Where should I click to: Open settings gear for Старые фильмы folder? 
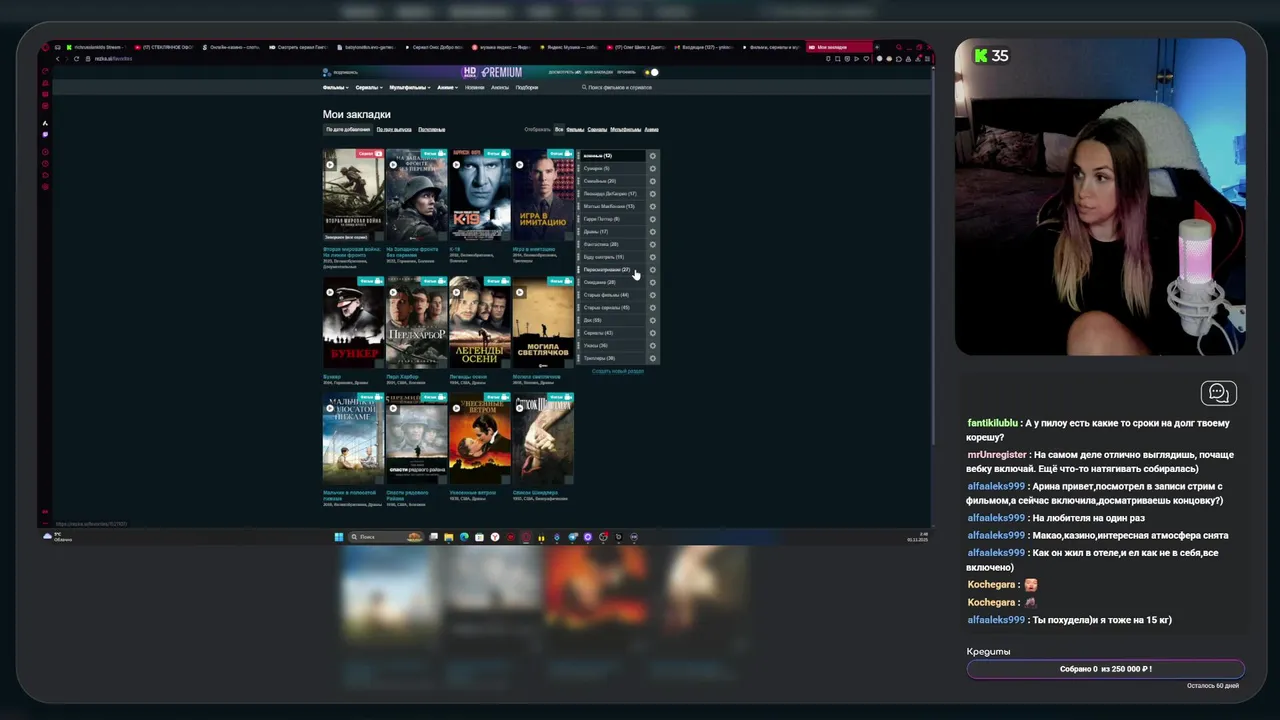click(652, 295)
